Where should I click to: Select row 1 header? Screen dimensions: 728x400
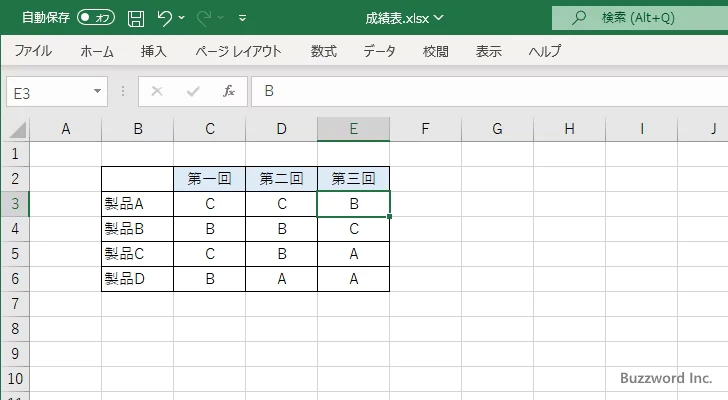15,154
